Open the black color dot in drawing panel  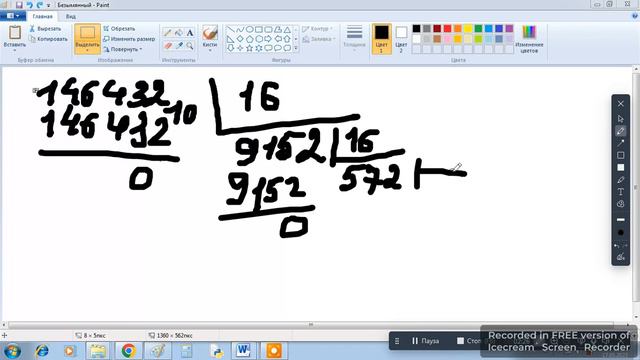[620, 233]
